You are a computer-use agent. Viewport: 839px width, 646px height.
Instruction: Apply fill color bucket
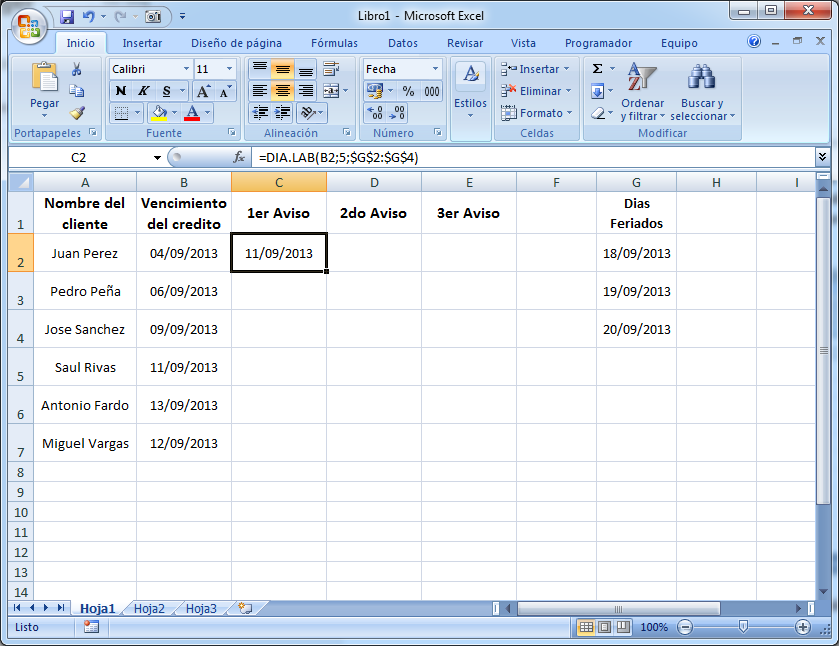click(159, 112)
